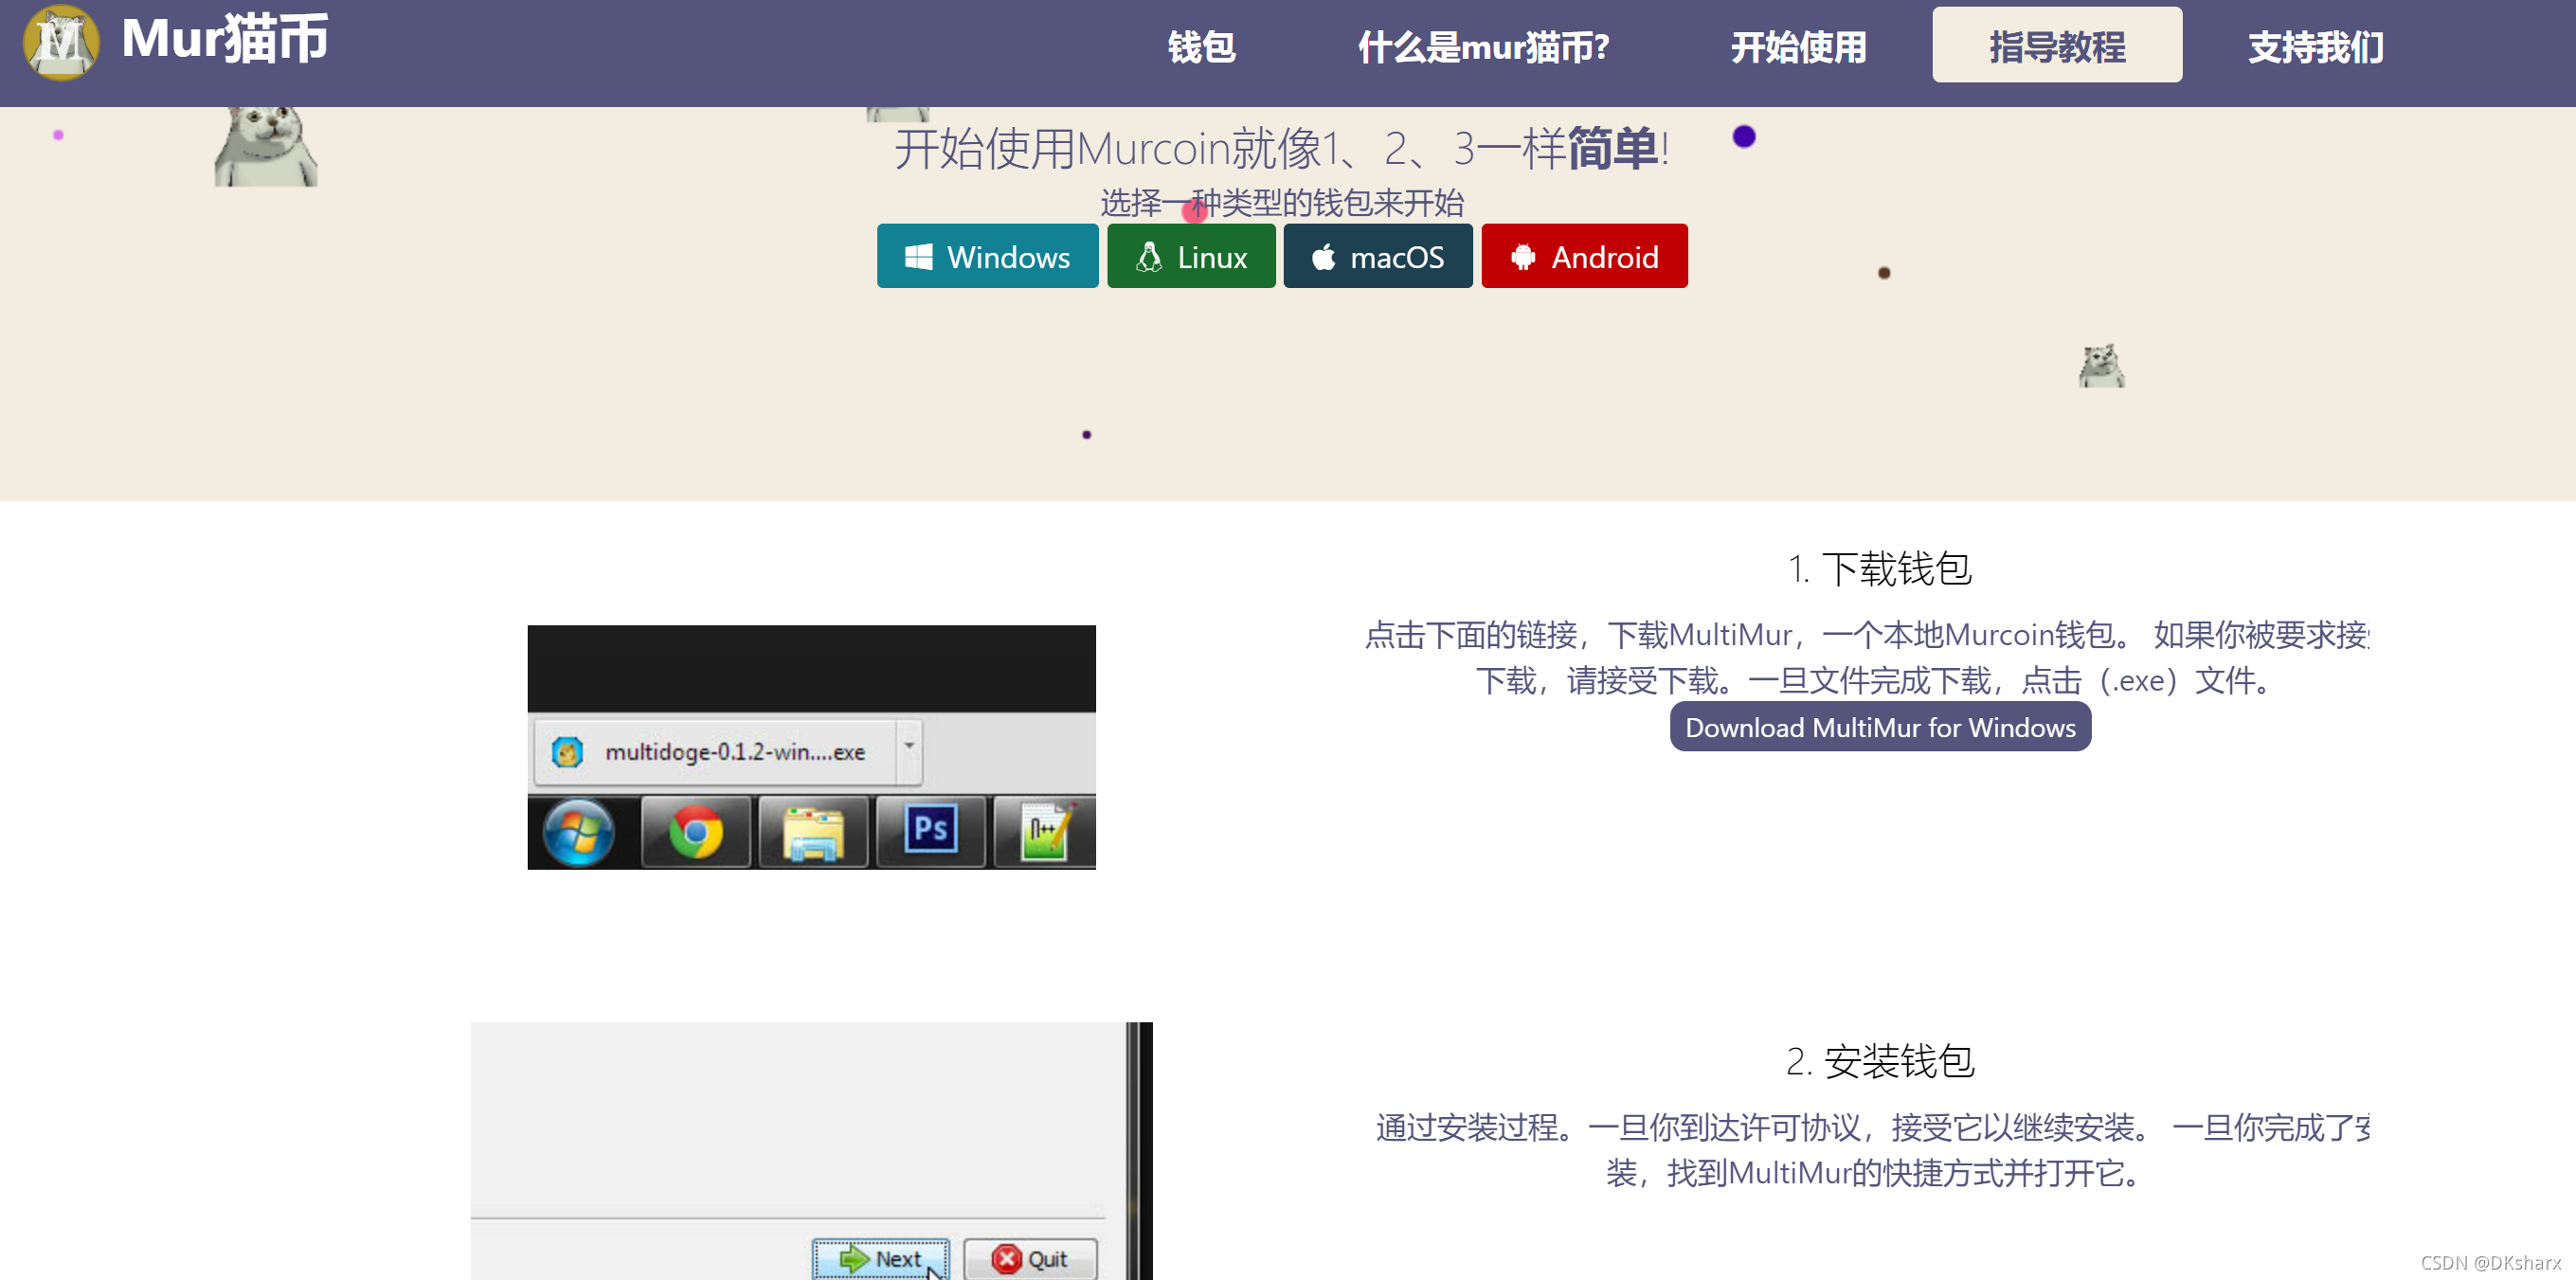Click the Android robot icon

pyautogui.click(x=1522, y=257)
